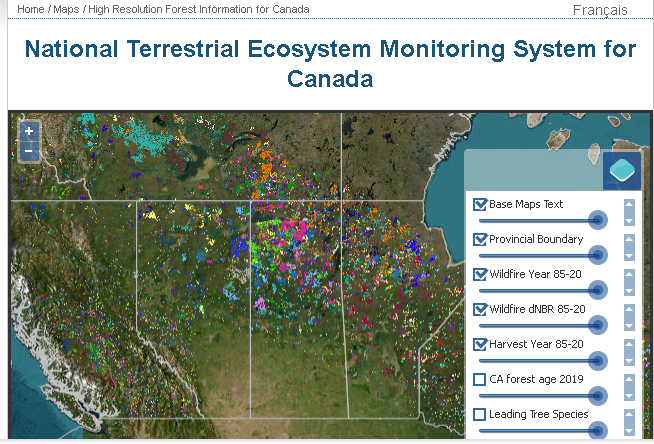The height and width of the screenshot is (444, 654).
Task: Open the Home breadcrumb link
Action: click(x=30, y=9)
